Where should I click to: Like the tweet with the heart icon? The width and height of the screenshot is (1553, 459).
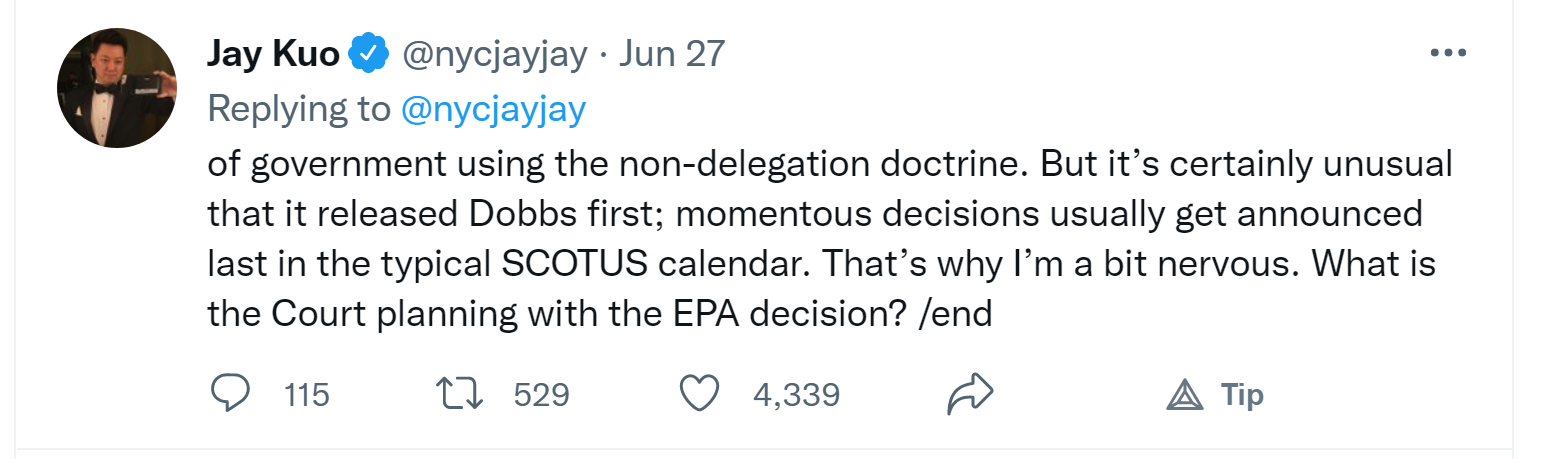(699, 395)
